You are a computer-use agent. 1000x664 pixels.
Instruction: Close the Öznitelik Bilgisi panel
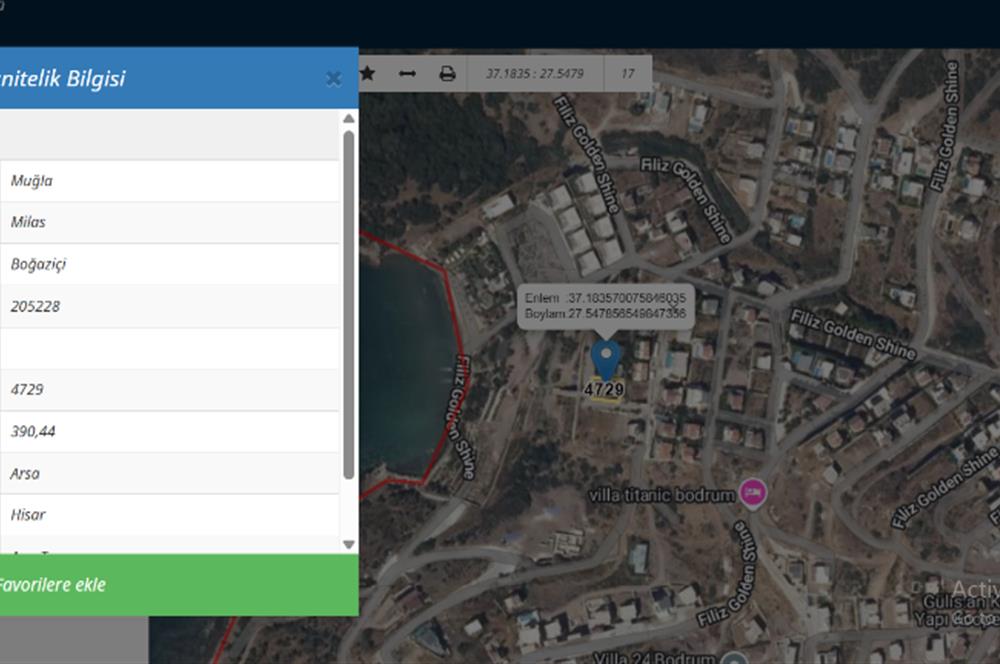click(333, 78)
